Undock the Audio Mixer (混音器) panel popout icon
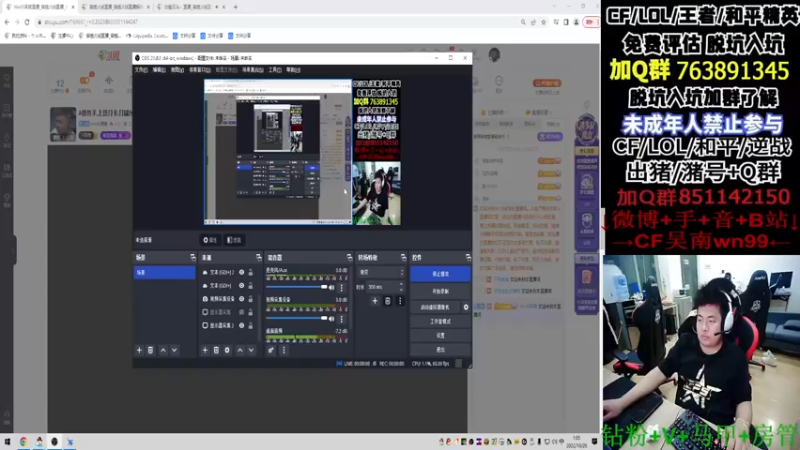Viewport: 800px width, 450px height. coord(349,258)
